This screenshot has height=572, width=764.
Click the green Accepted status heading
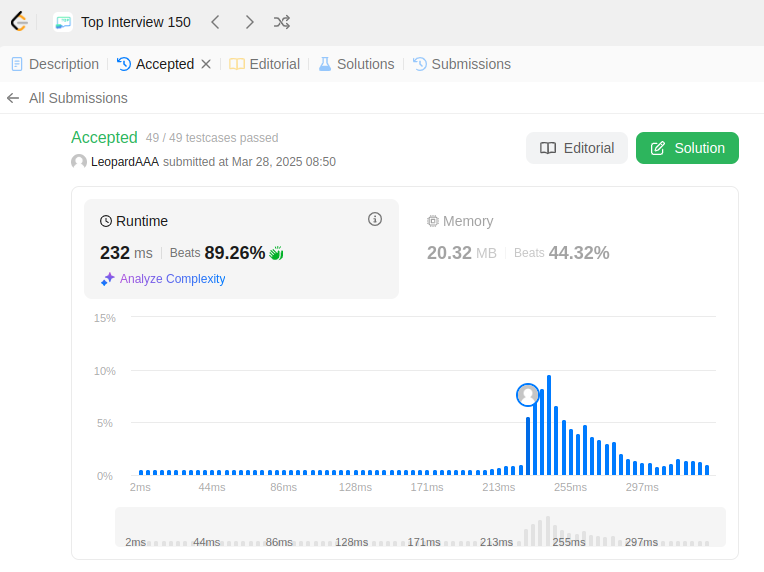click(104, 137)
